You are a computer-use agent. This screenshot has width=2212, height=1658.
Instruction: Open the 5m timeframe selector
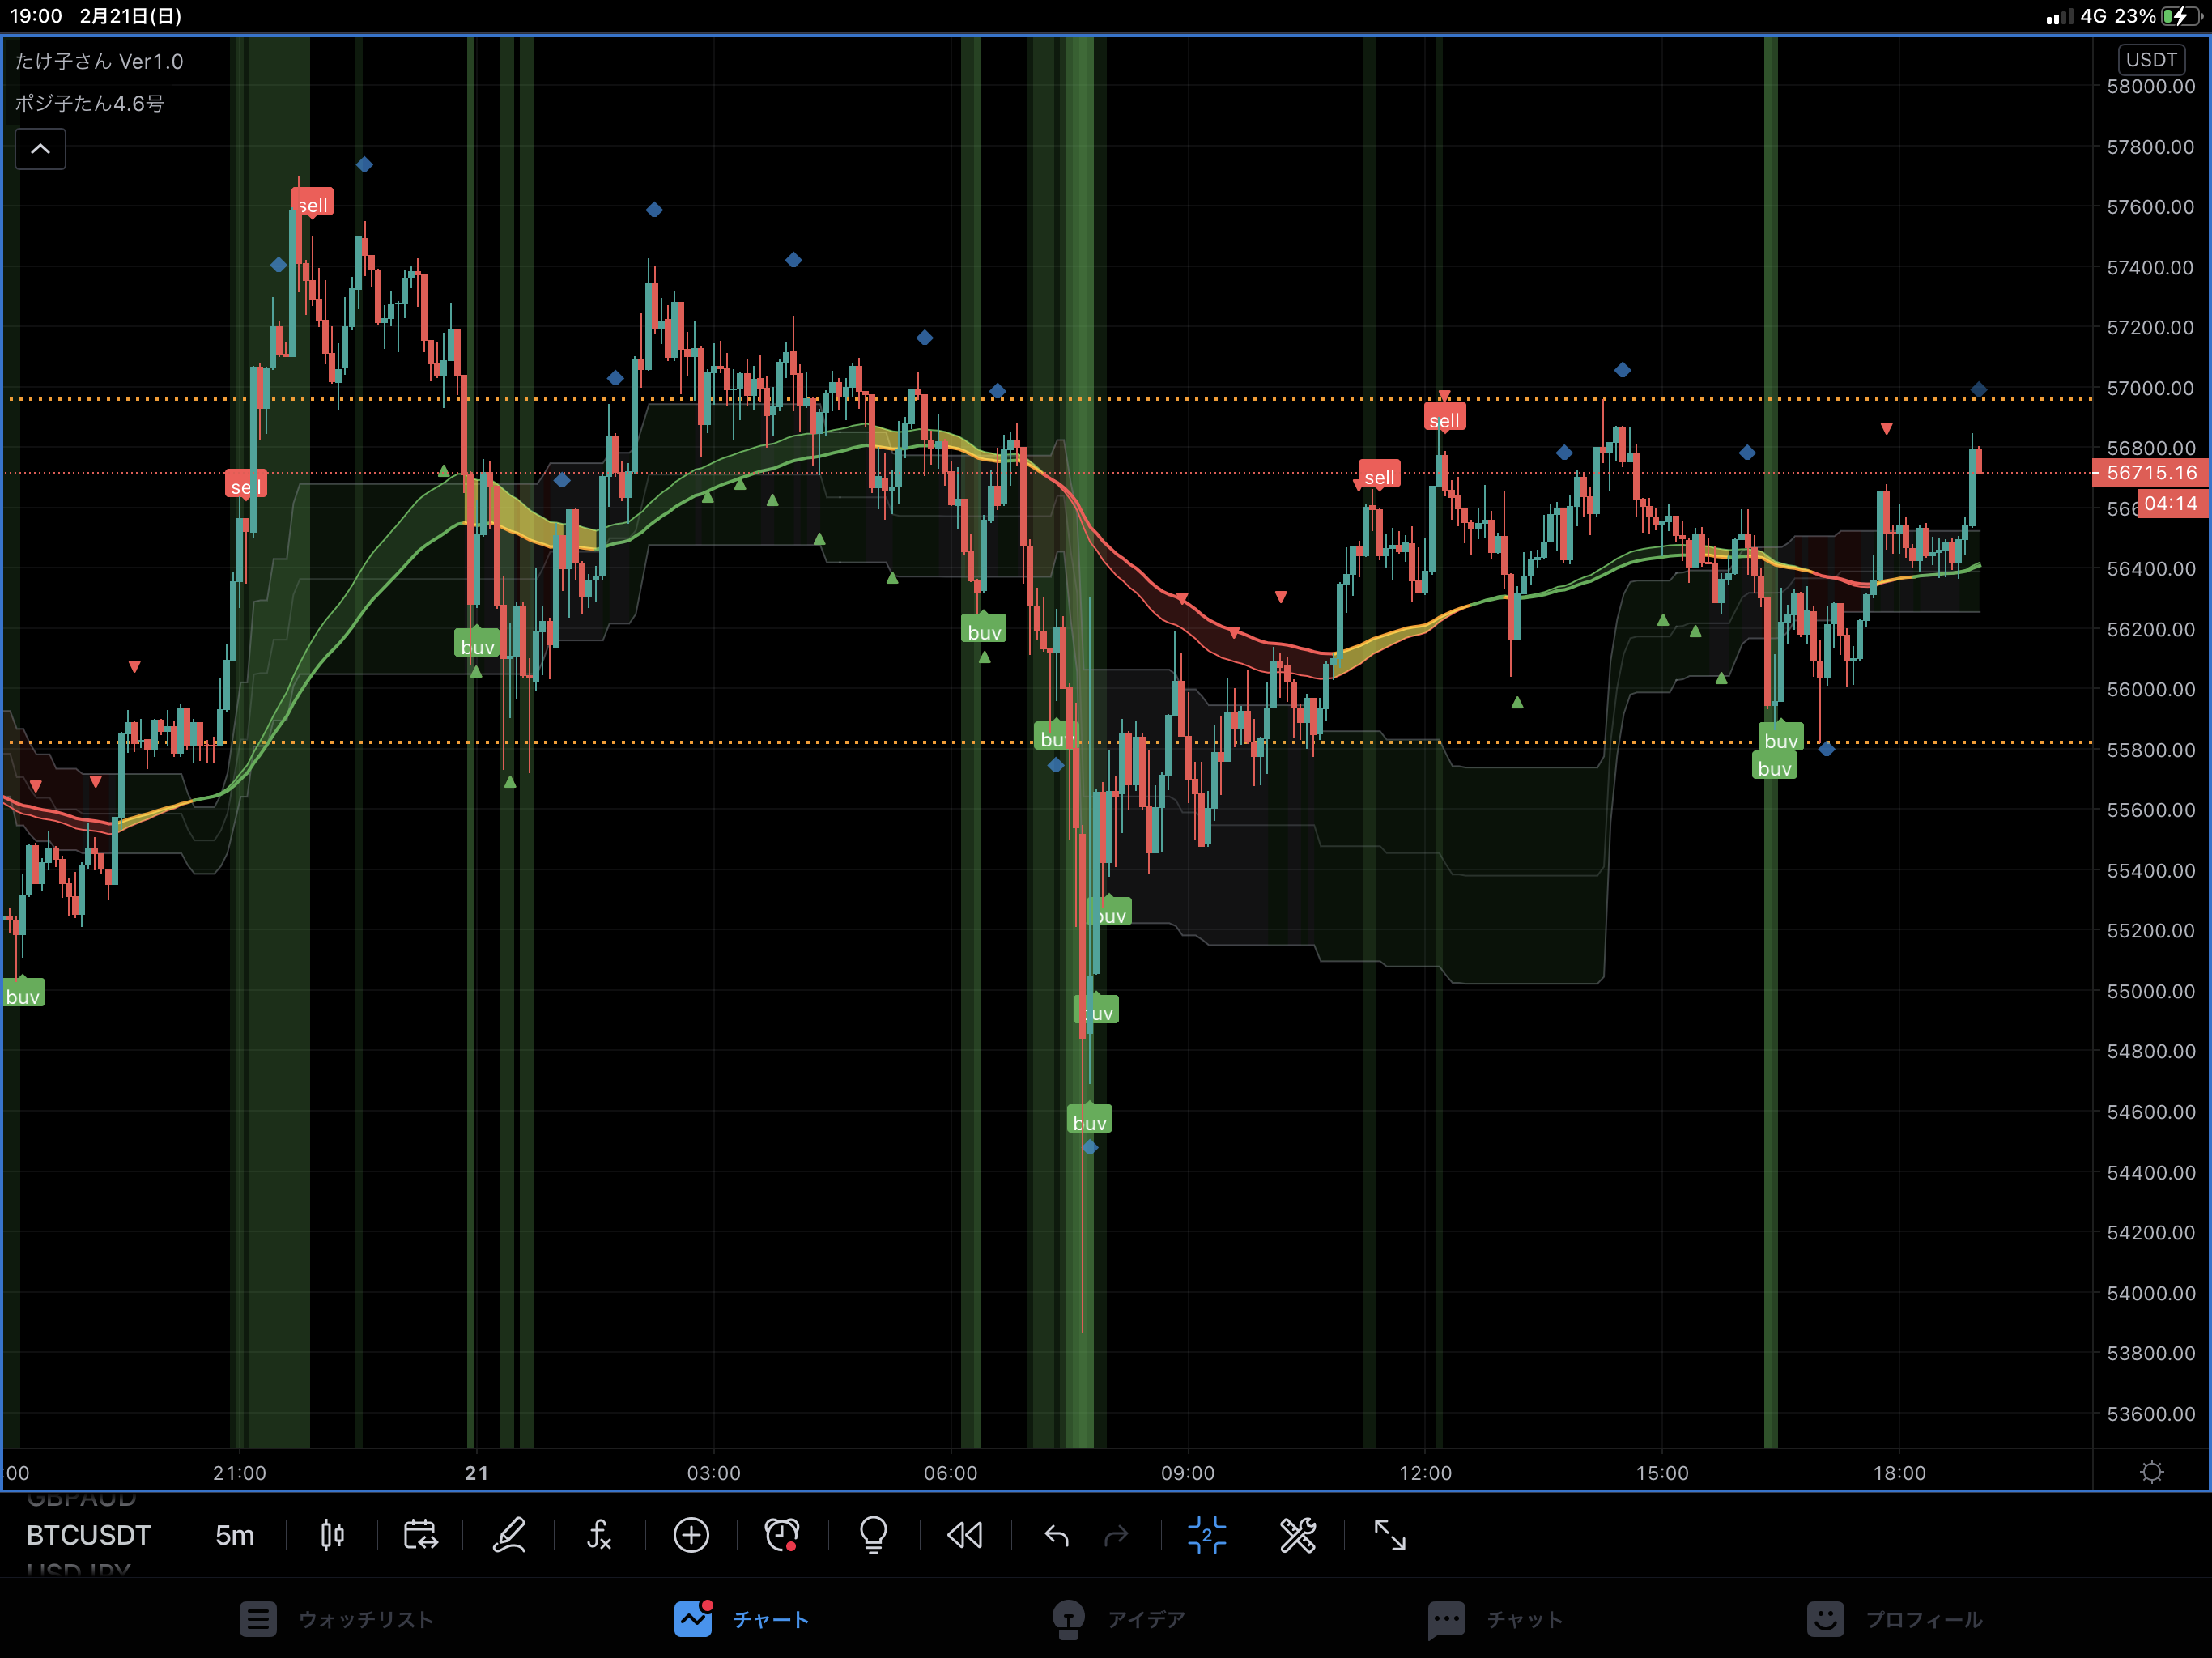pos(235,1535)
